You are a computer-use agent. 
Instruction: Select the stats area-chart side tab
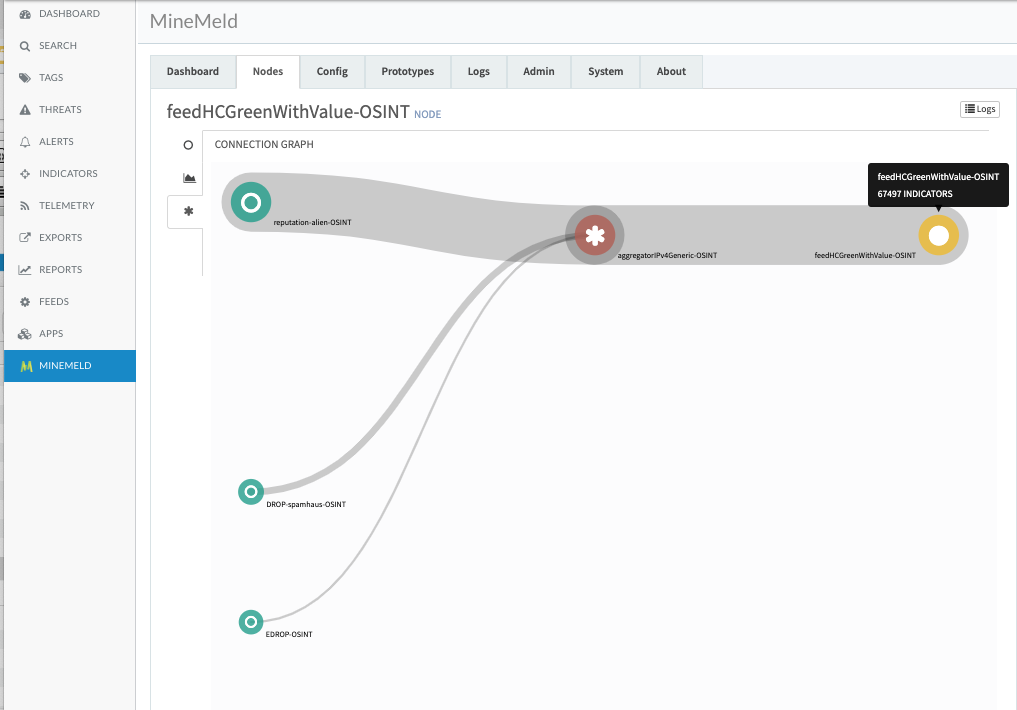pyautogui.click(x=189, y=178)
